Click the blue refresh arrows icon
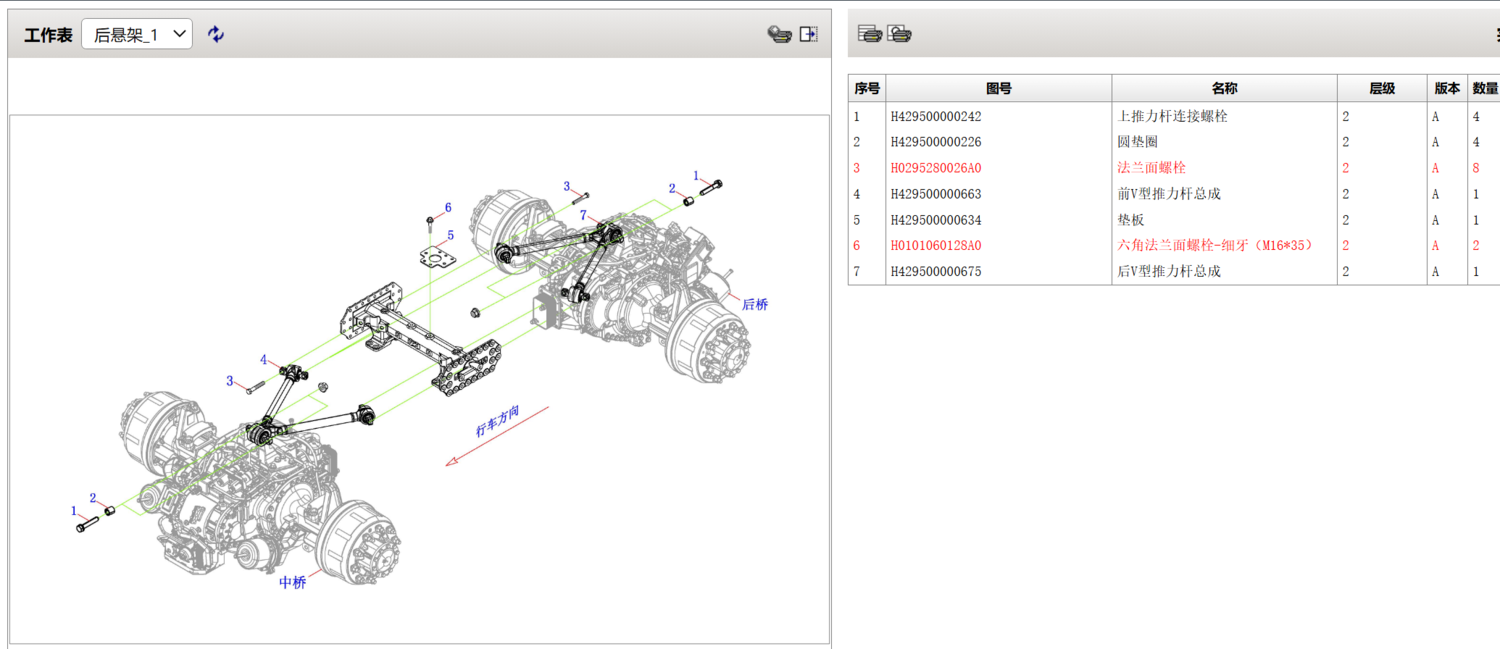This screenshot has height=649, width=1500. 216,34
